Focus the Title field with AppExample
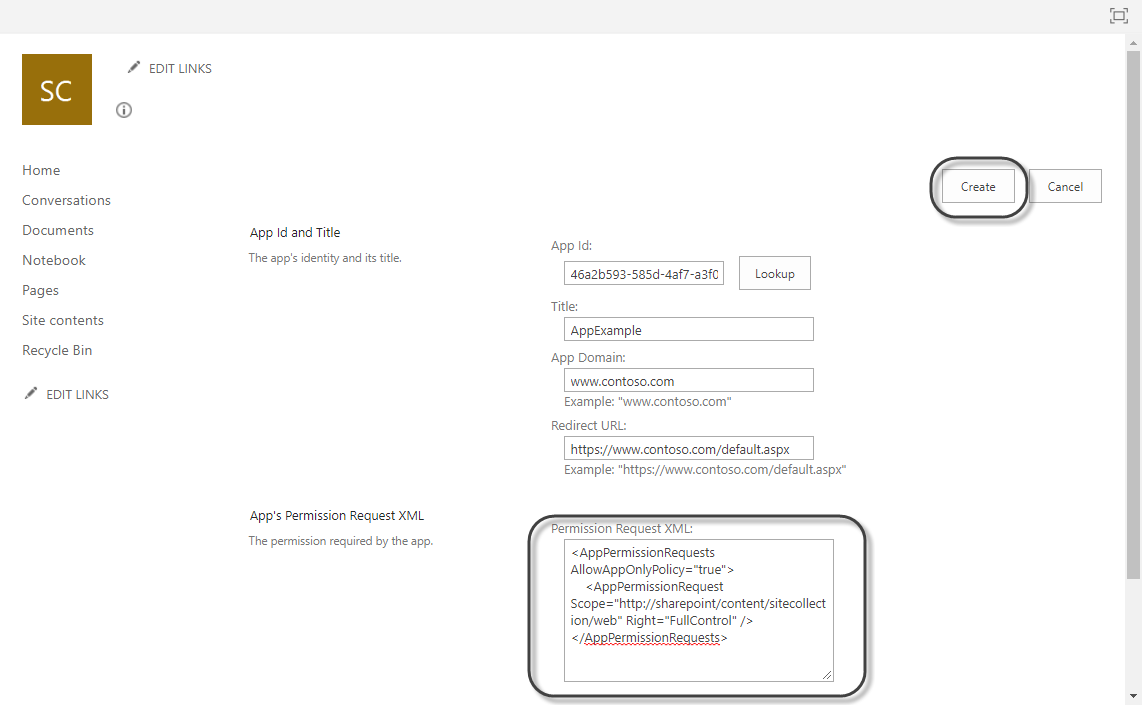This screenshot has width=1142, height=705. (688, 329)
